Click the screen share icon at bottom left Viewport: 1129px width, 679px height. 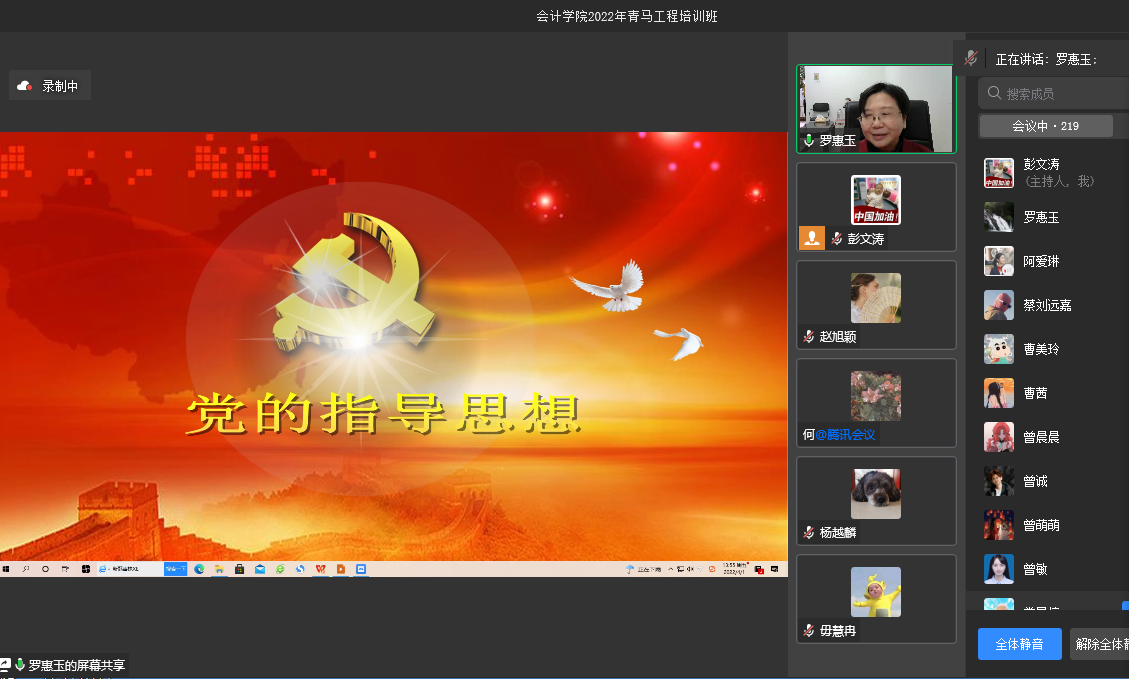(x=5, y=665)
